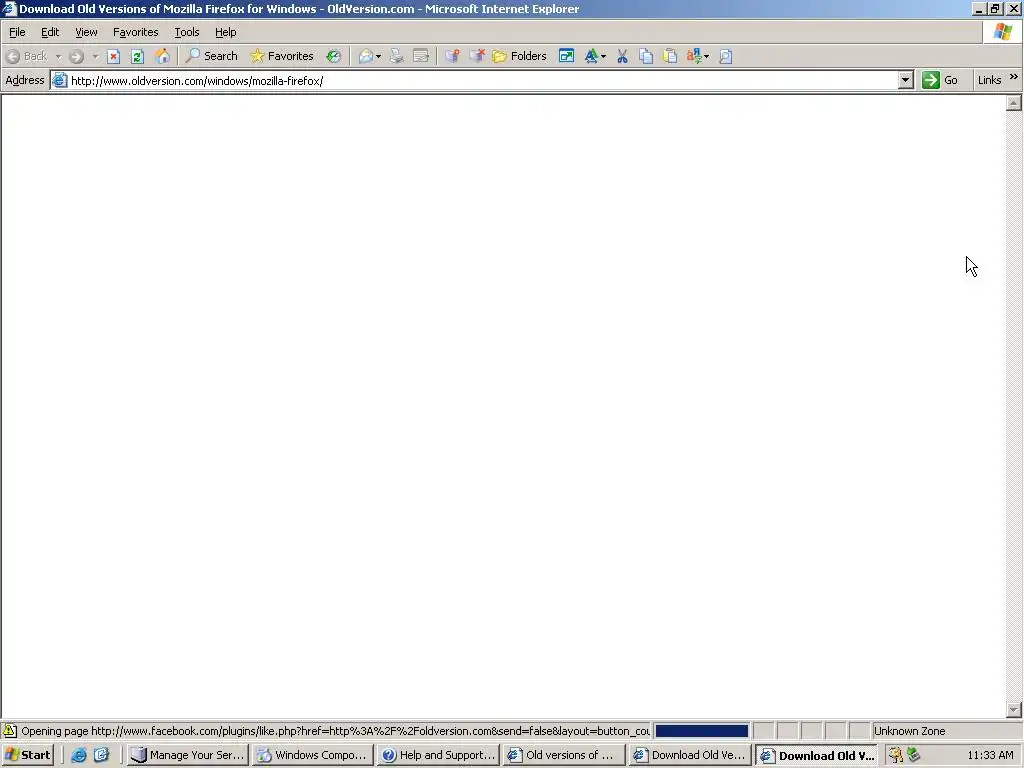Click the second system tray icon
This screenshot has width=1024, height=768.
(914, 755)
